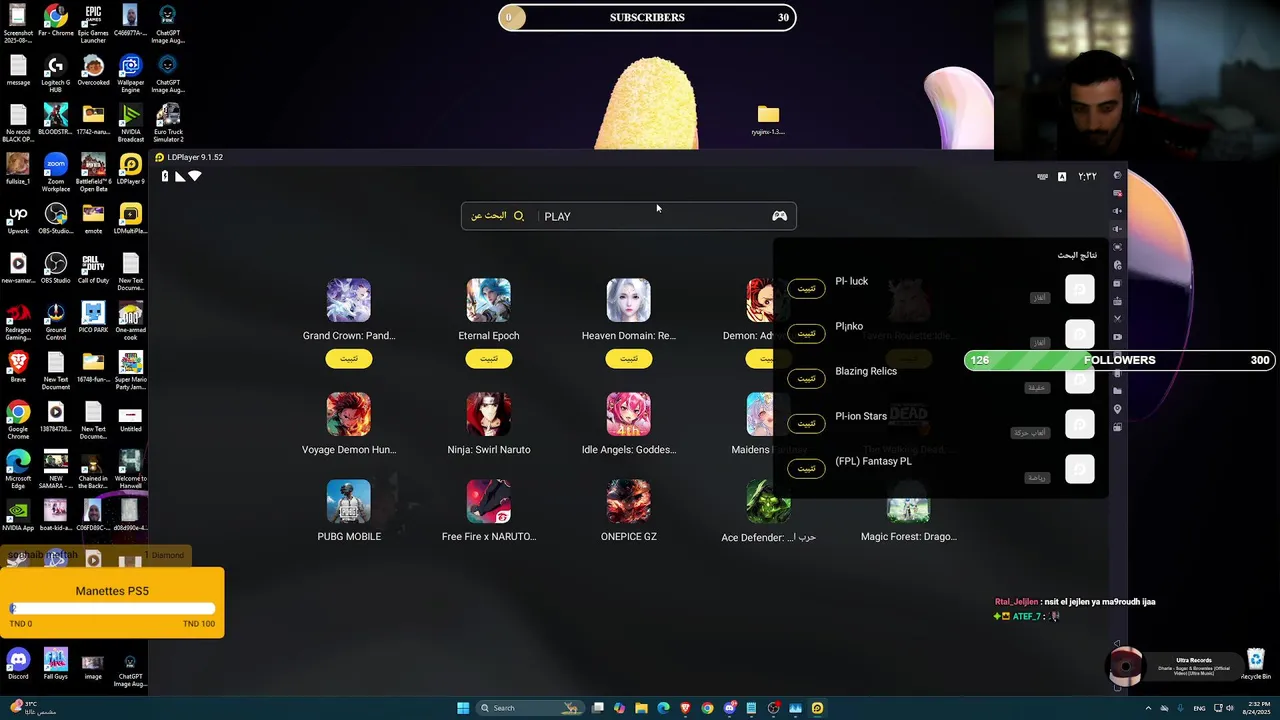Image resolution: width=1280 pixels, height=720 pixels.
Task: Open LDPlayer 9 desktop shortcut
Action: [x=130, y=169]
